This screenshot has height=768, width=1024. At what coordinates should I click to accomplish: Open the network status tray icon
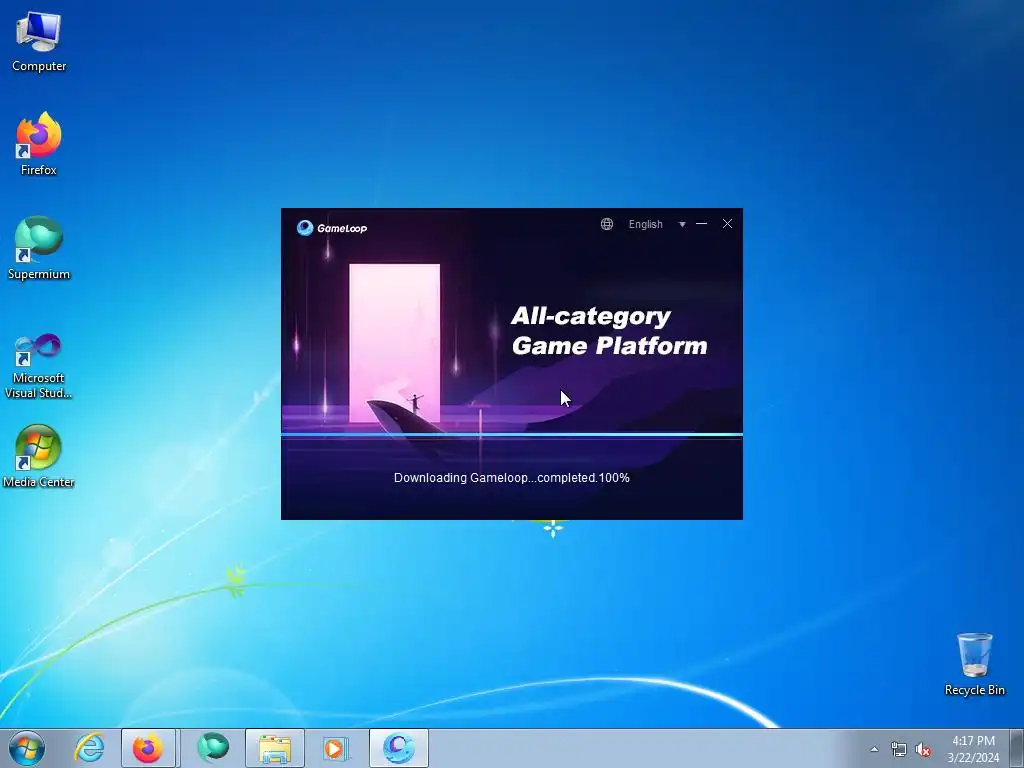click(x=899, y=749)
